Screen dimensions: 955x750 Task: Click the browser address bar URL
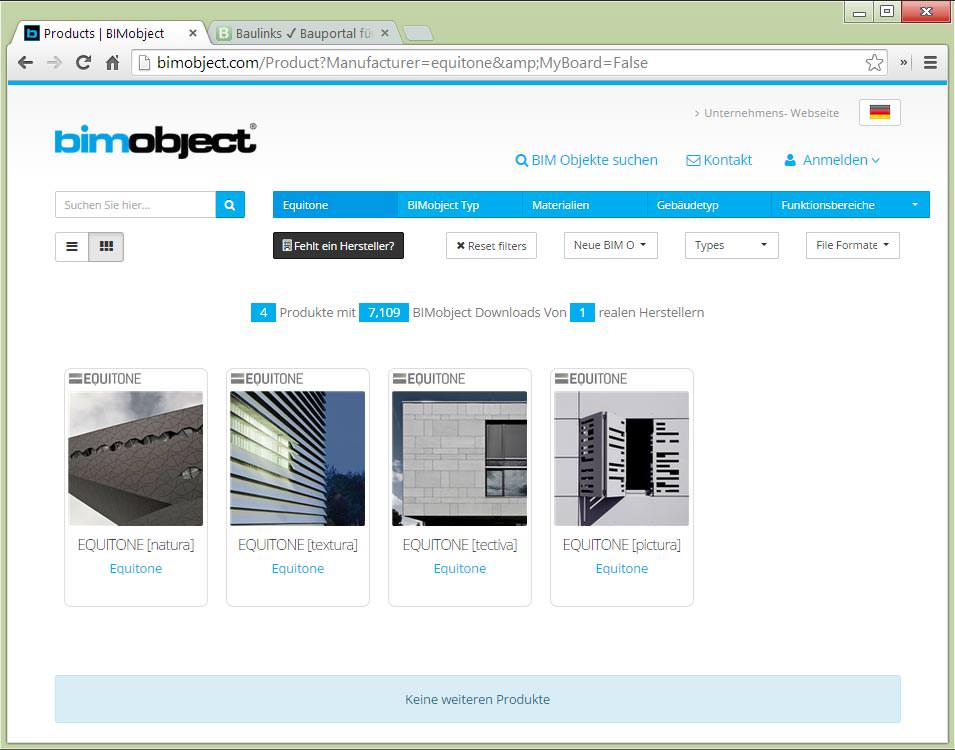(x=498, y=62)
